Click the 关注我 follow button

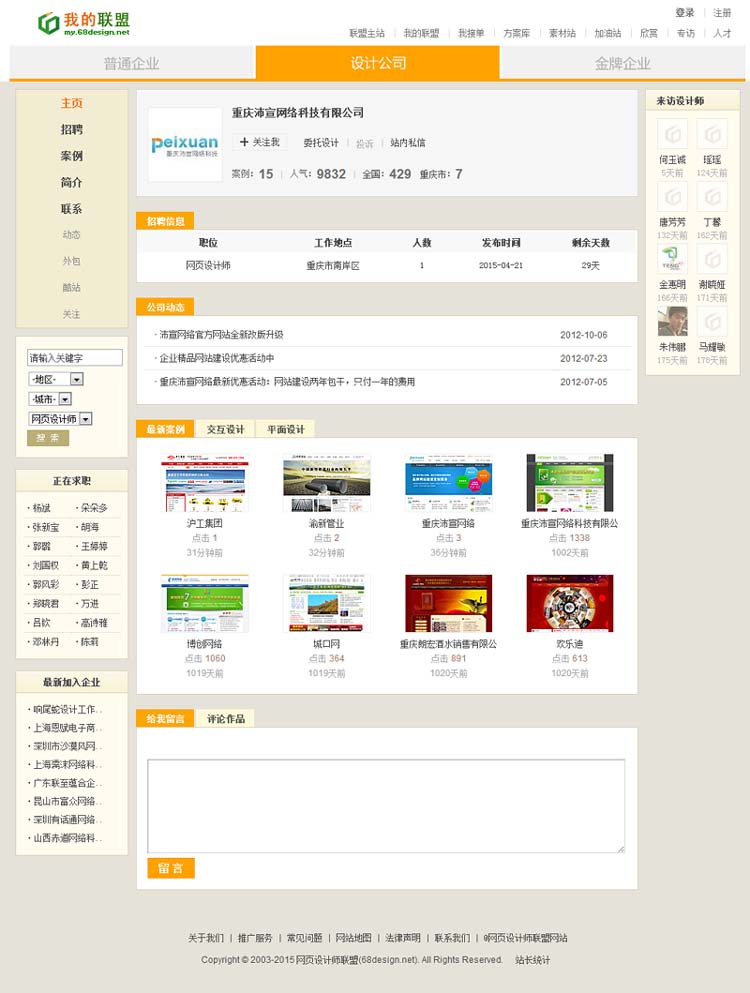260,142
